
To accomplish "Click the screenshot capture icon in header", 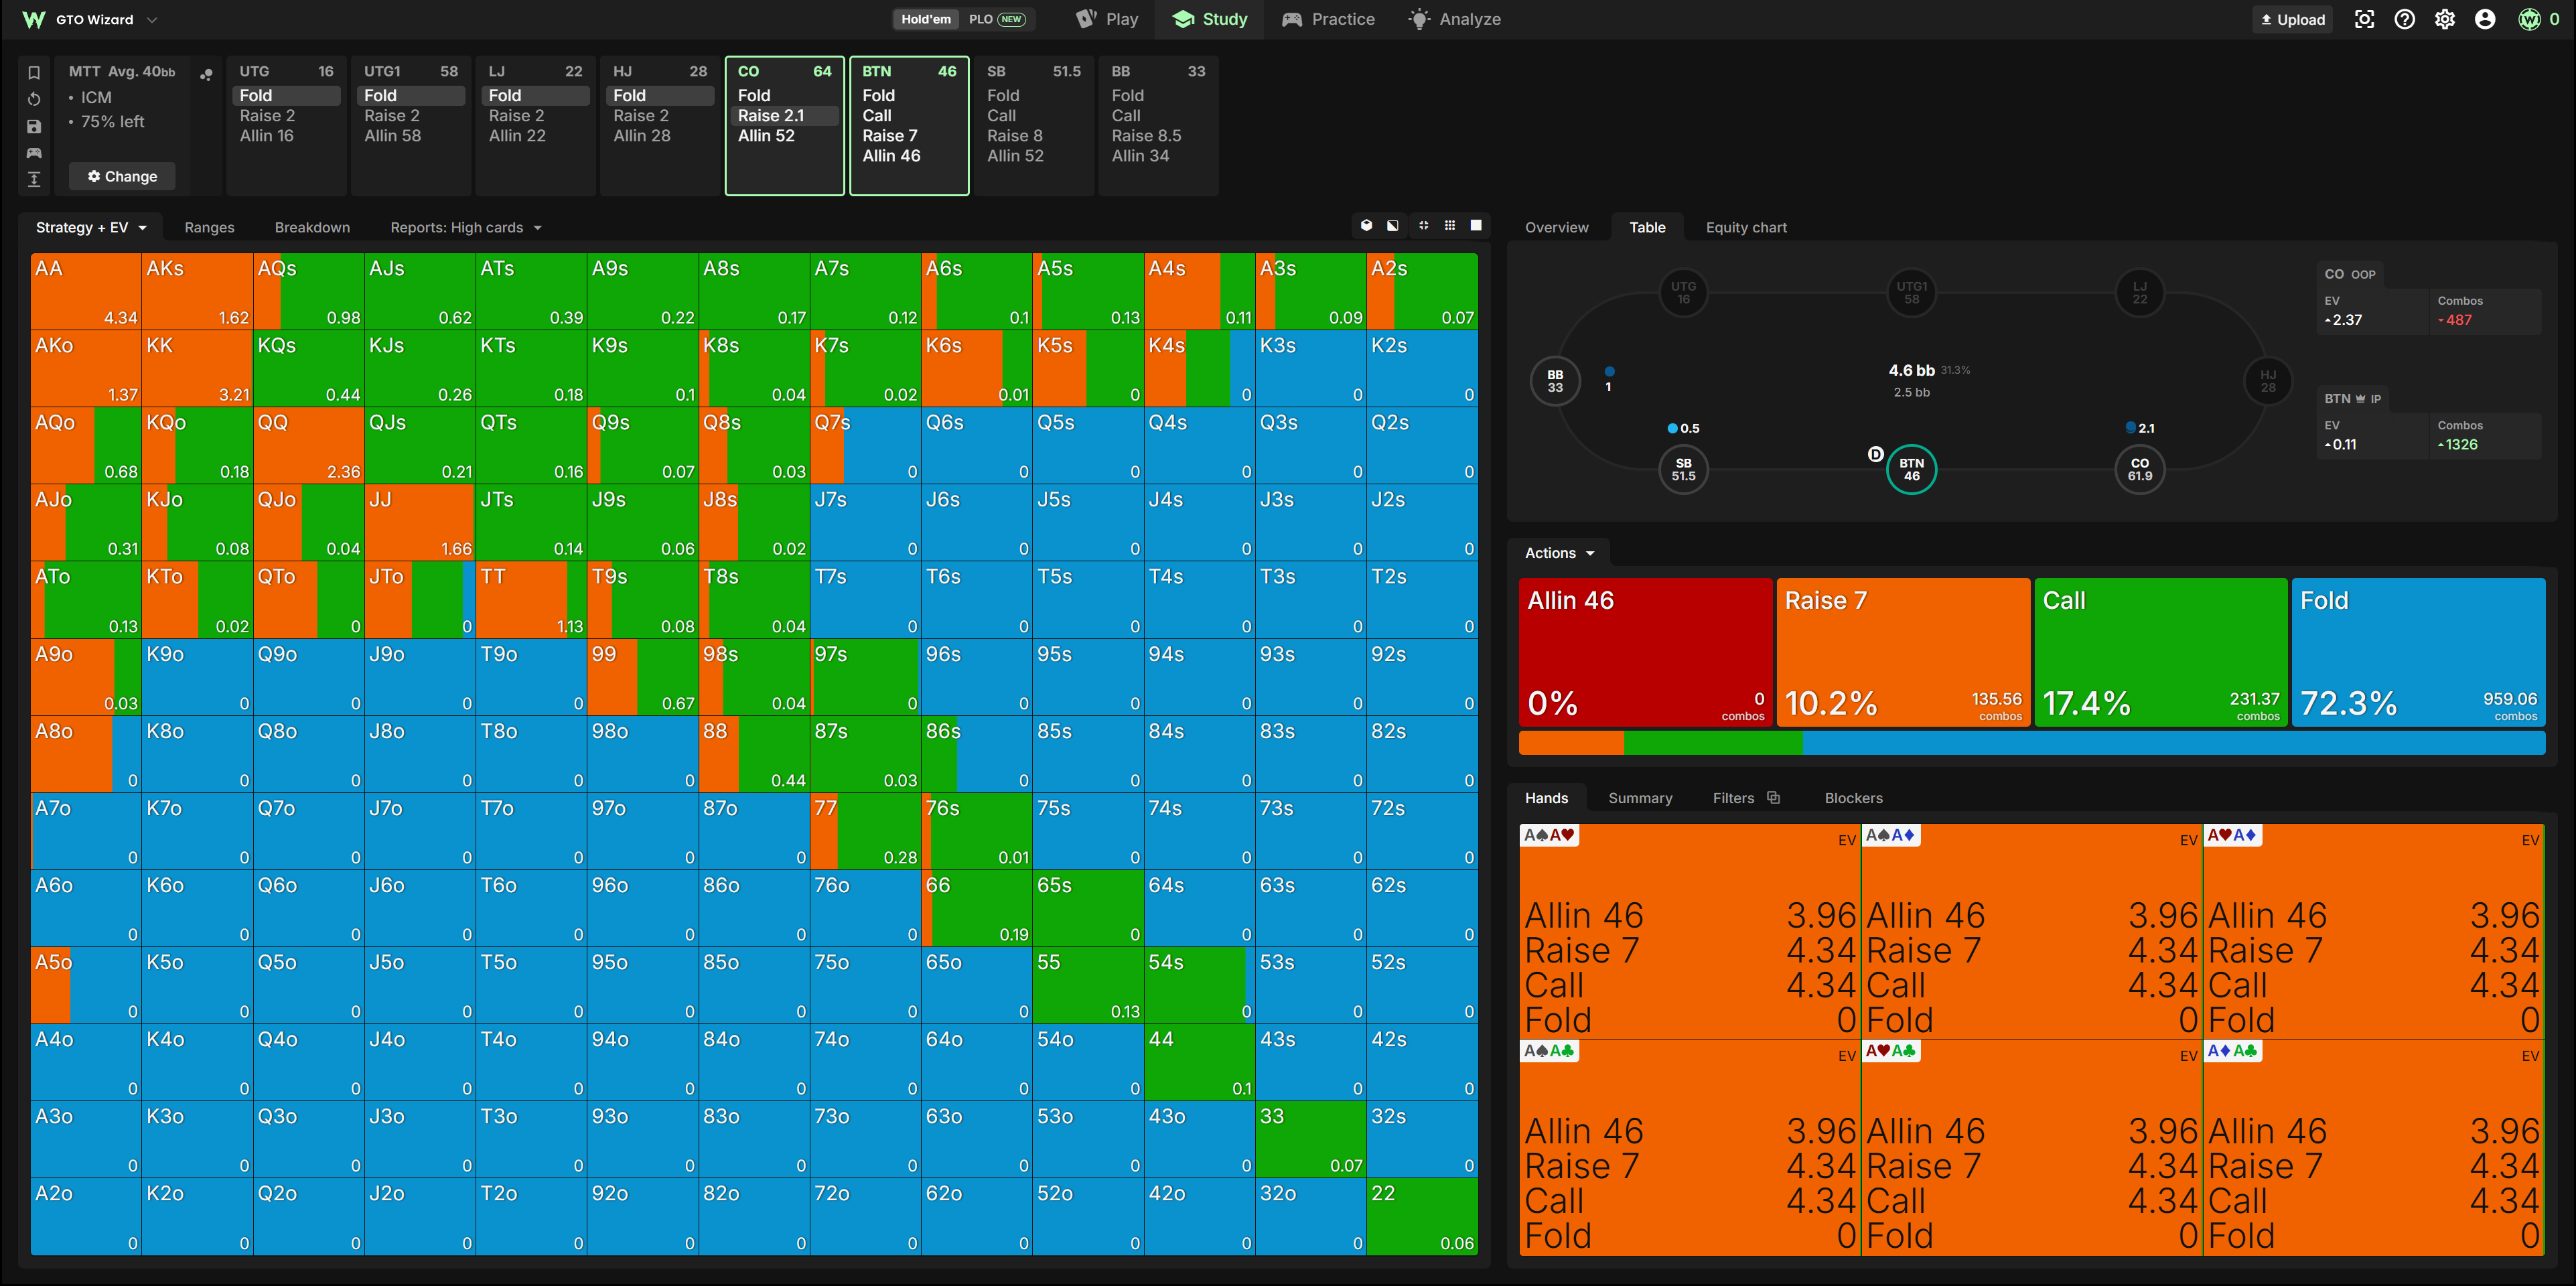I will 2364,19.
